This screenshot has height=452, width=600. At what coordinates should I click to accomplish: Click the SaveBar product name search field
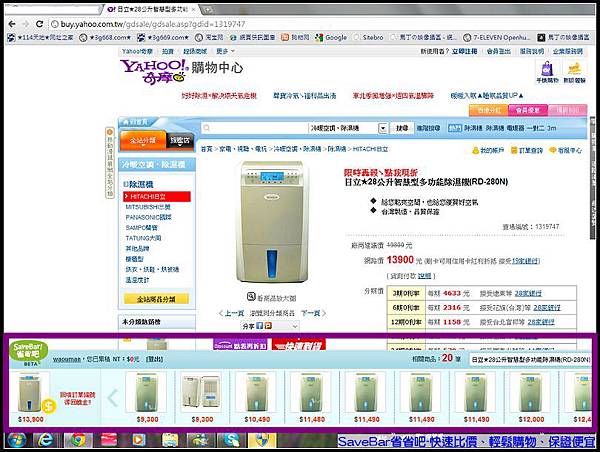pos(530,360)
